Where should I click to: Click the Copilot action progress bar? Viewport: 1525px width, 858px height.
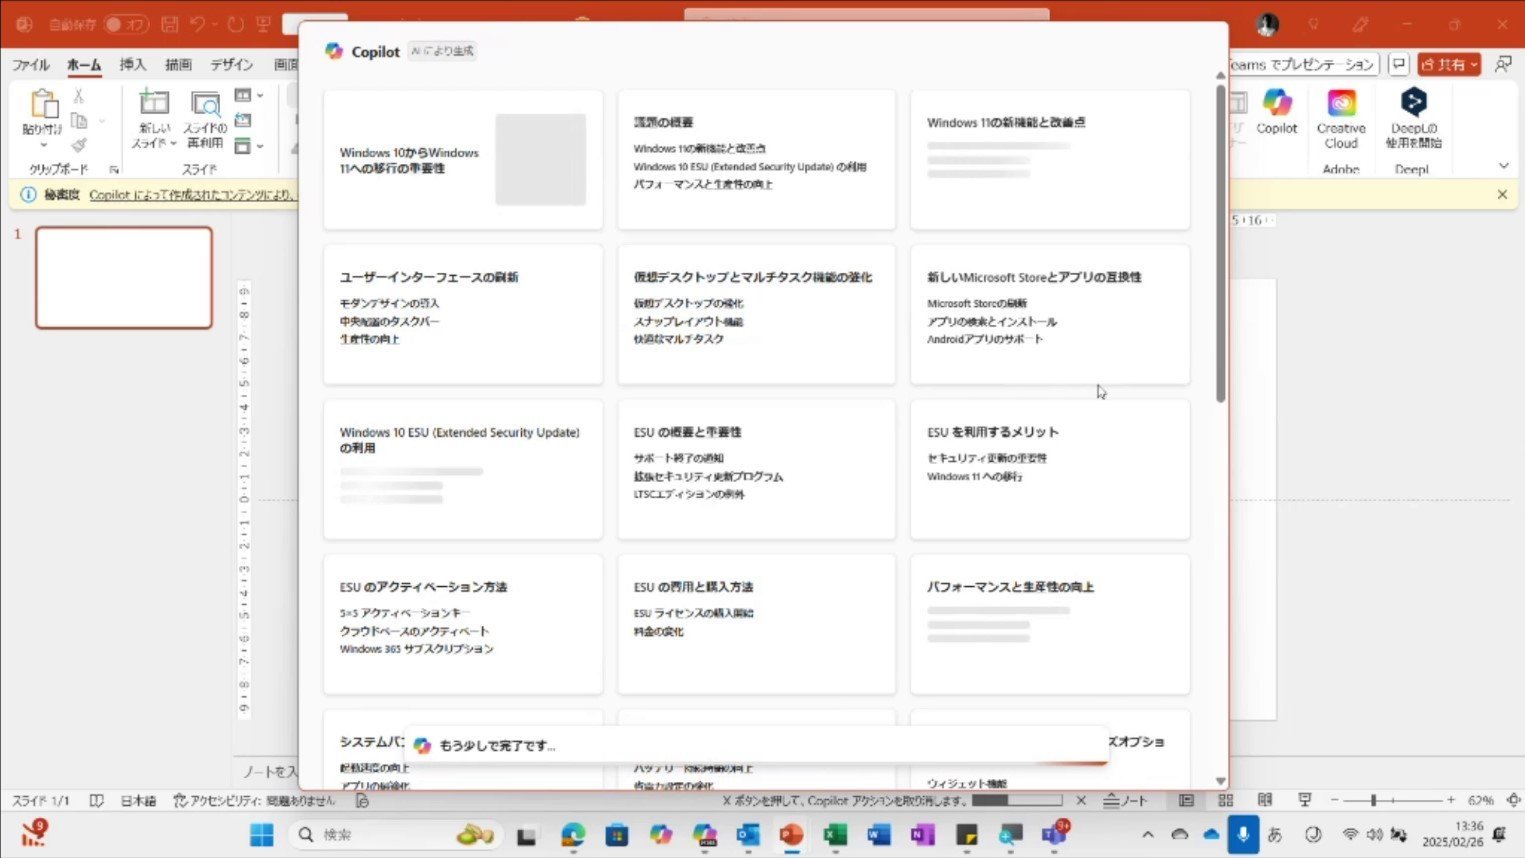(1016, 801)
